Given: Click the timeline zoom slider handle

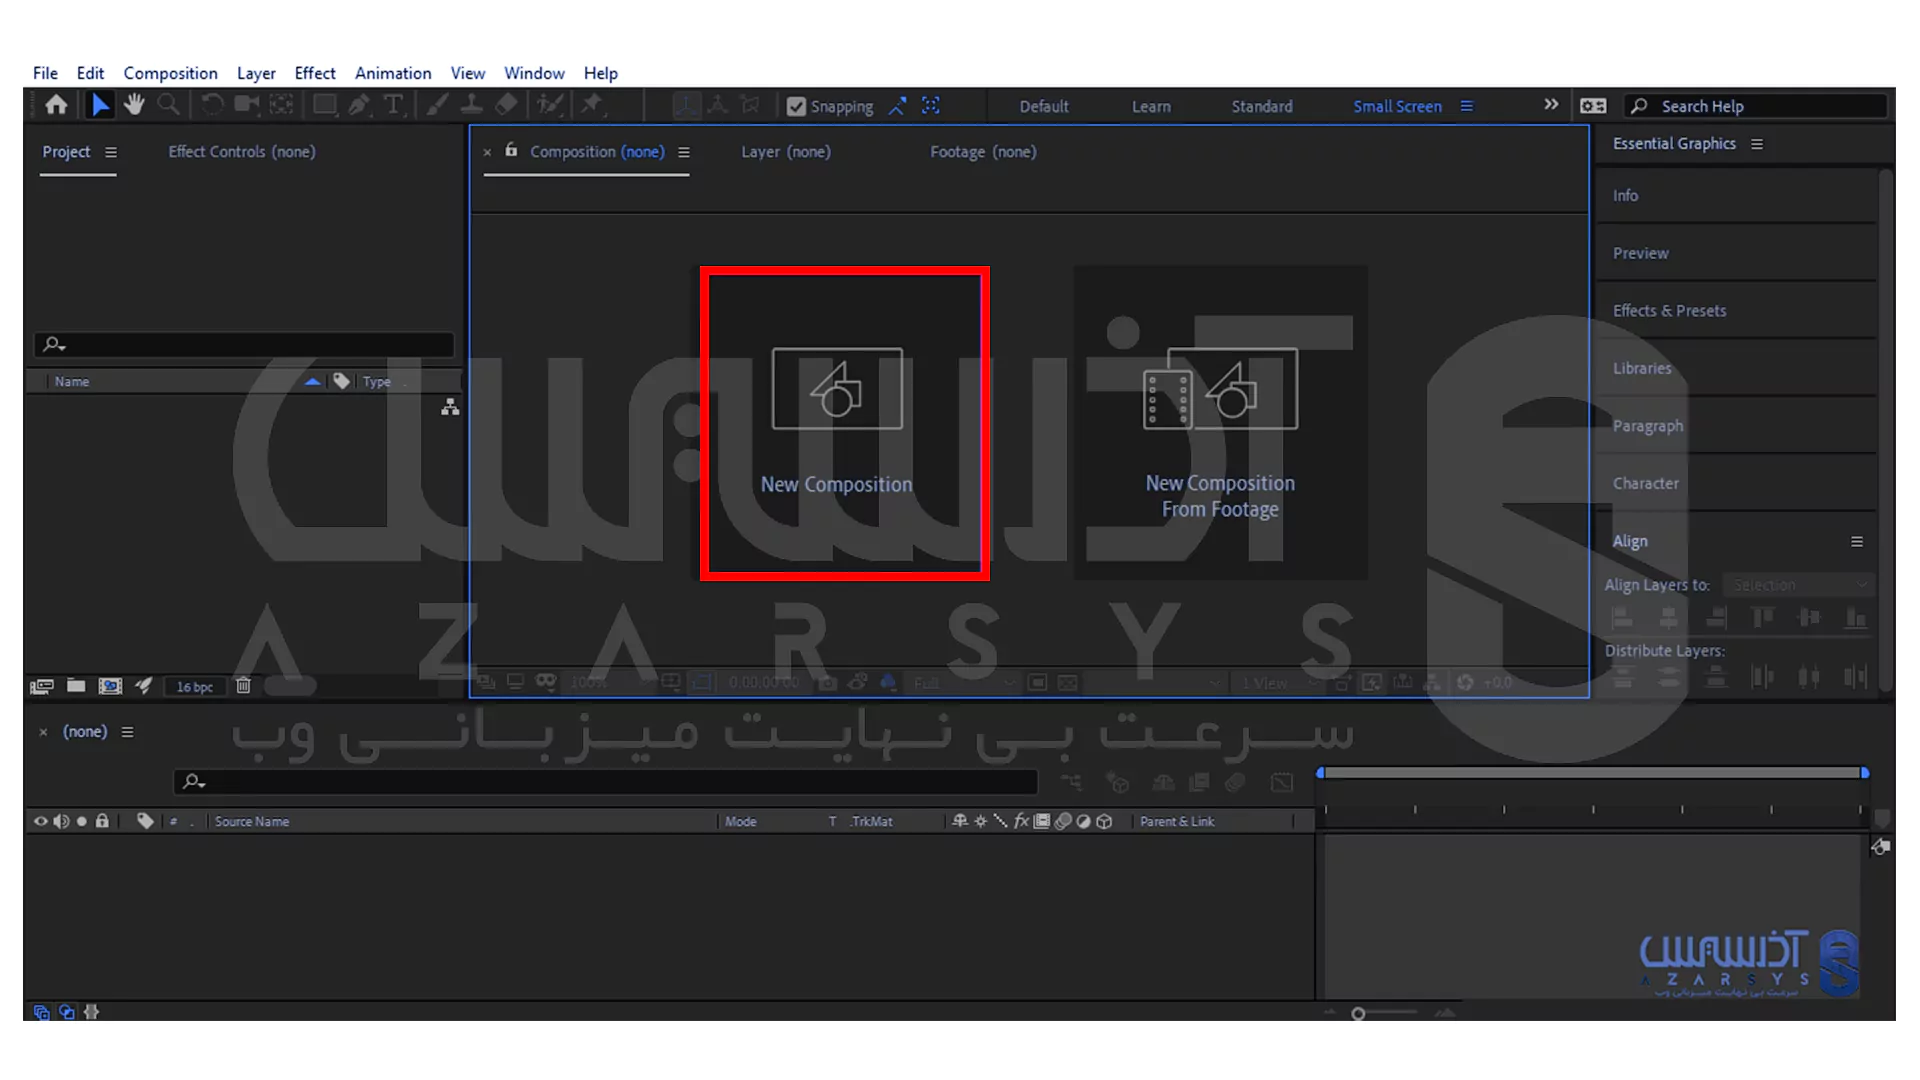Looking at the screenshot, I should click(1358, 1014).
